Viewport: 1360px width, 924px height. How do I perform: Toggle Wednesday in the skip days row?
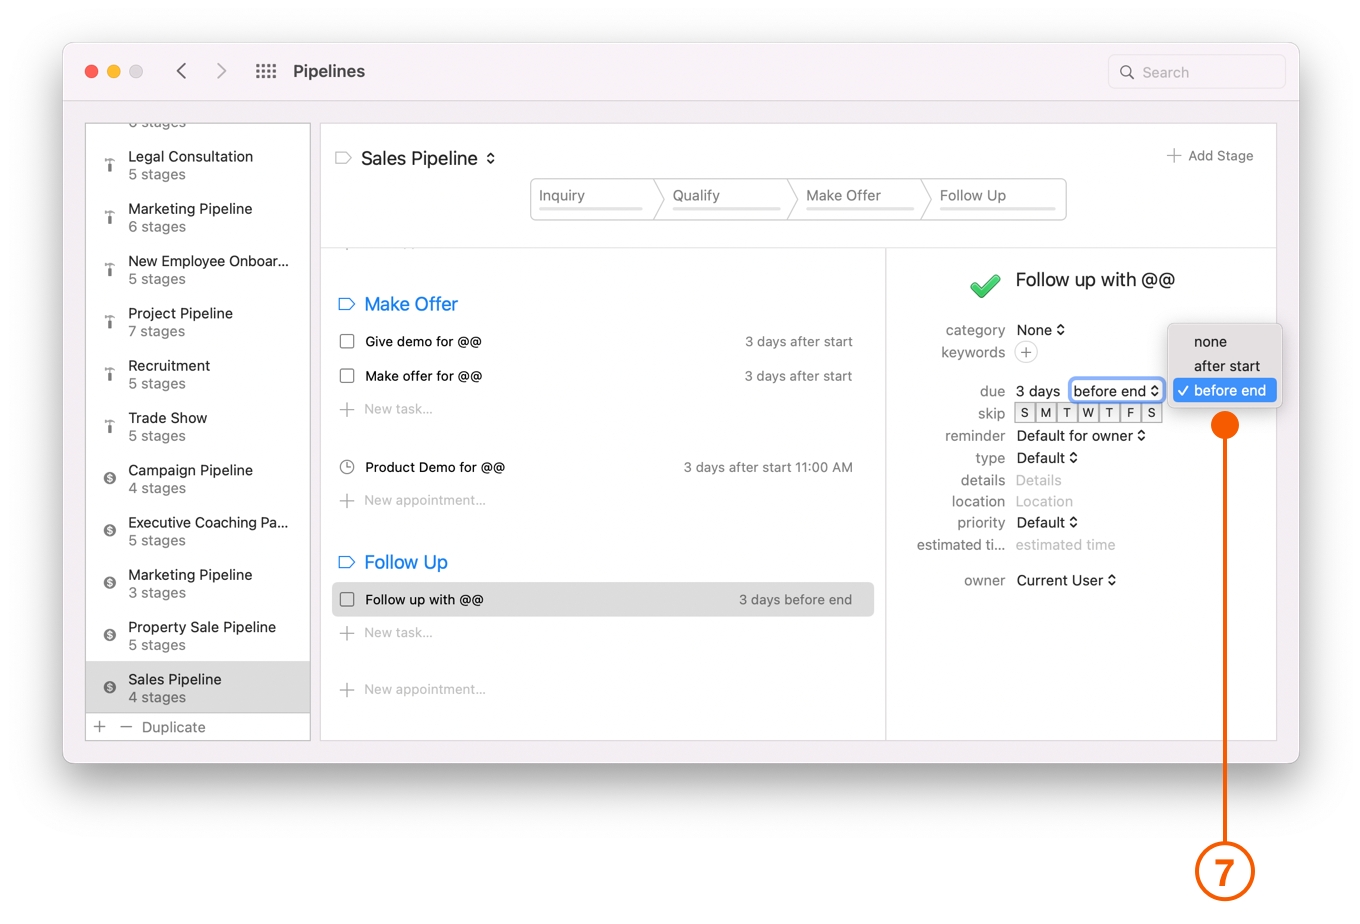tap(1087, 412)
